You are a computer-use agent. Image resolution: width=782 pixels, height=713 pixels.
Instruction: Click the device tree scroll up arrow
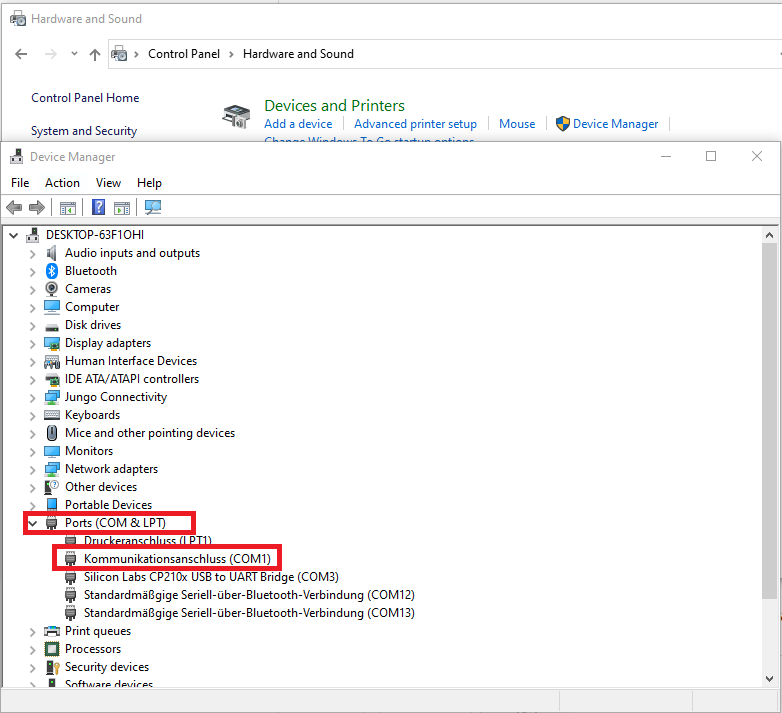click(x=769, y=235)
